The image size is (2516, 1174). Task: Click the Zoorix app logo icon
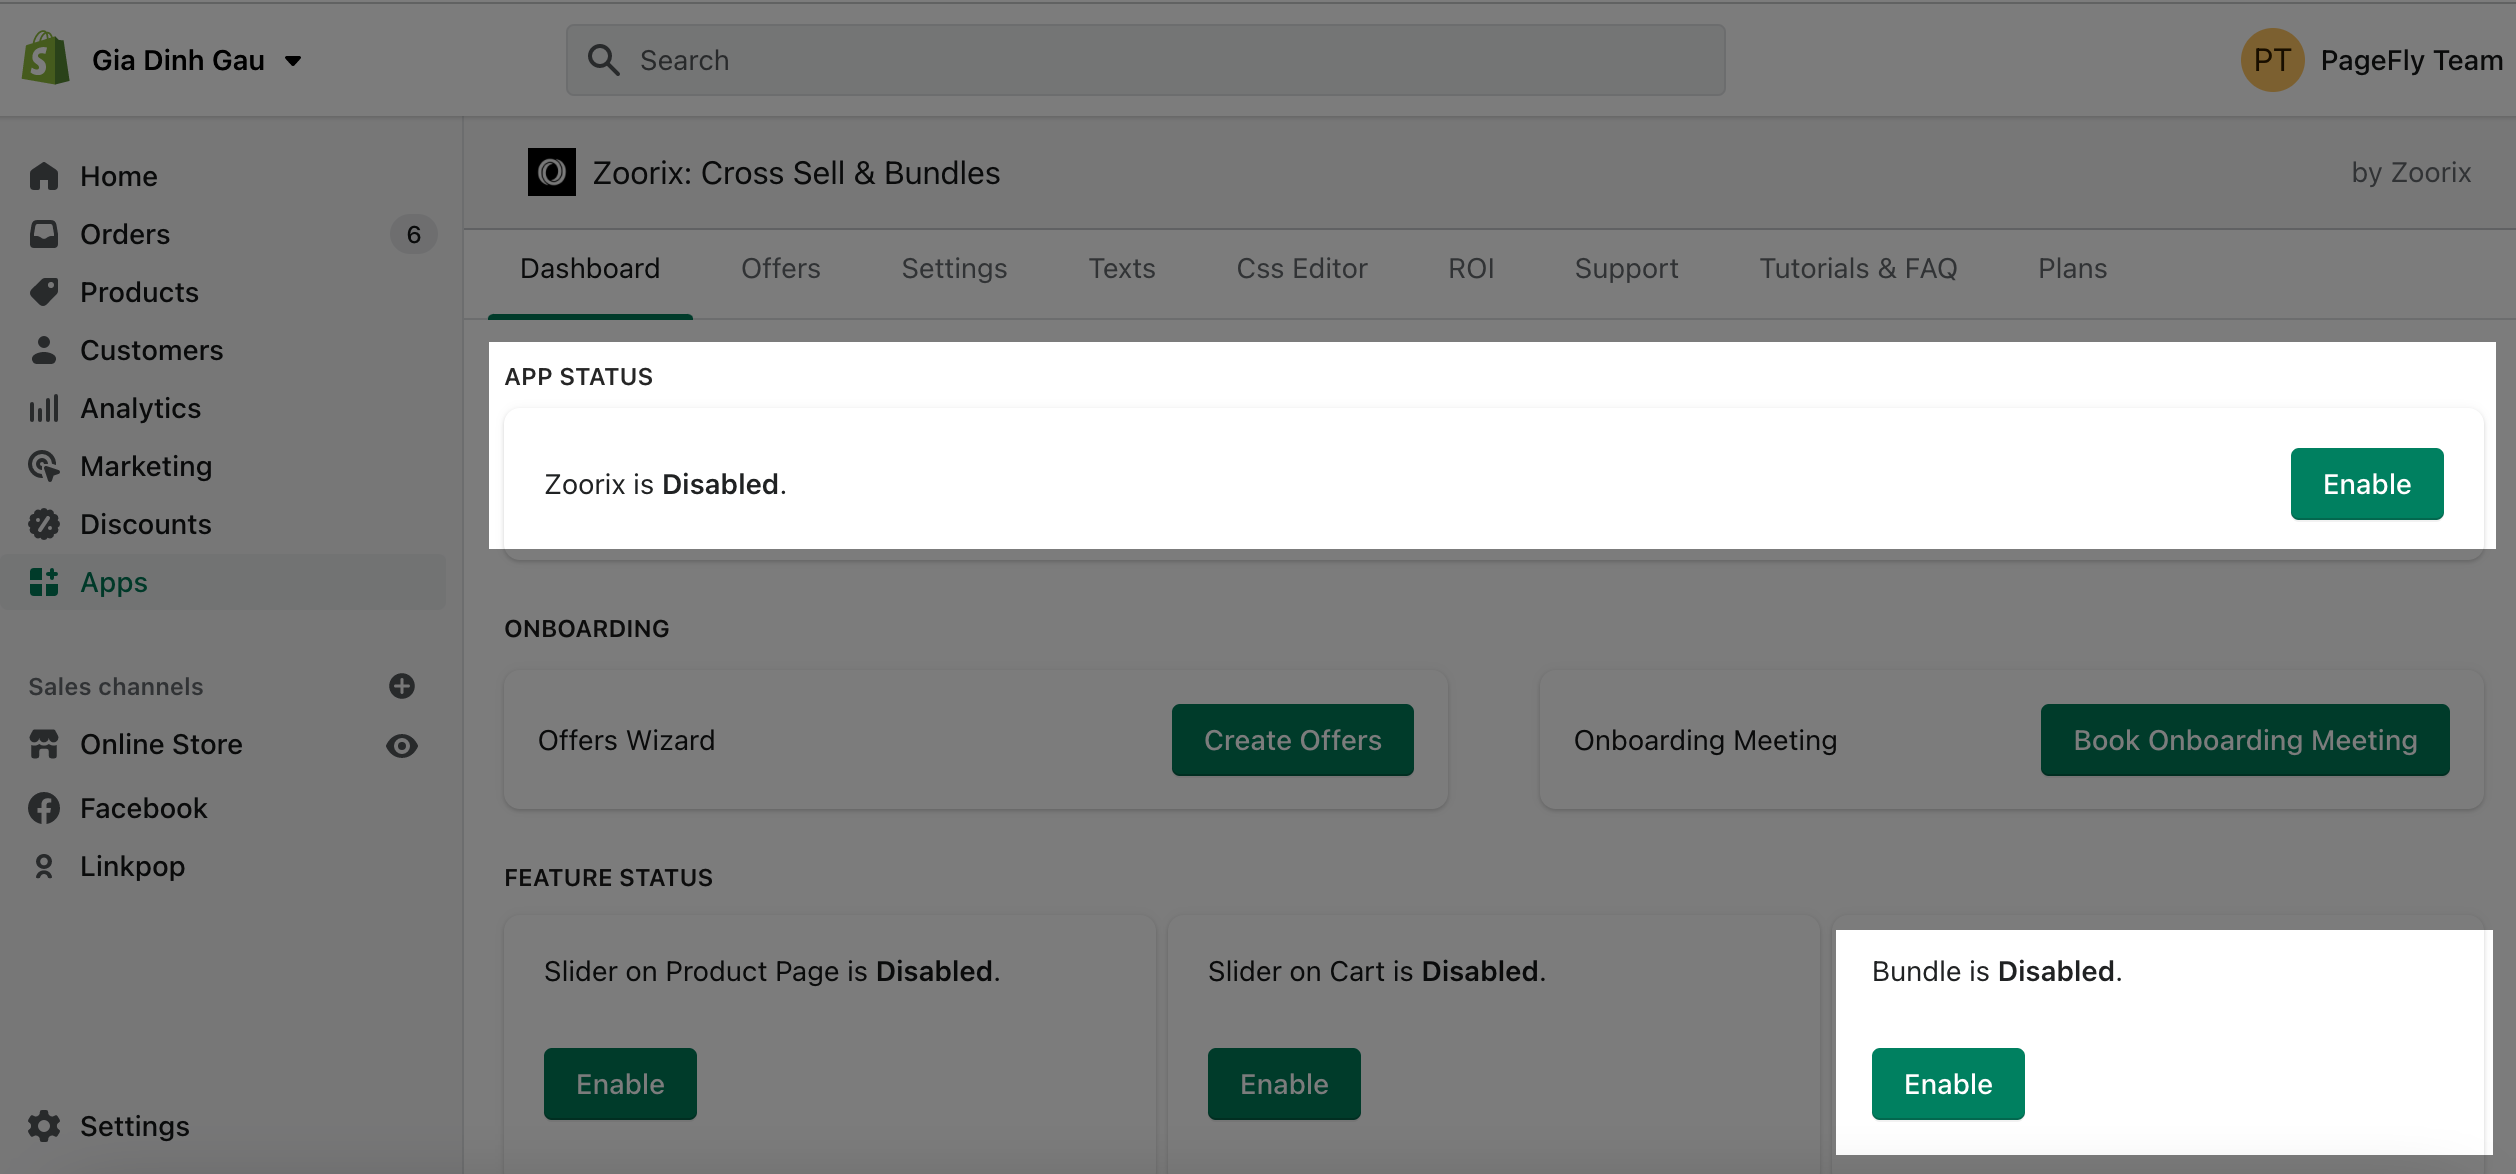(552, 172)
